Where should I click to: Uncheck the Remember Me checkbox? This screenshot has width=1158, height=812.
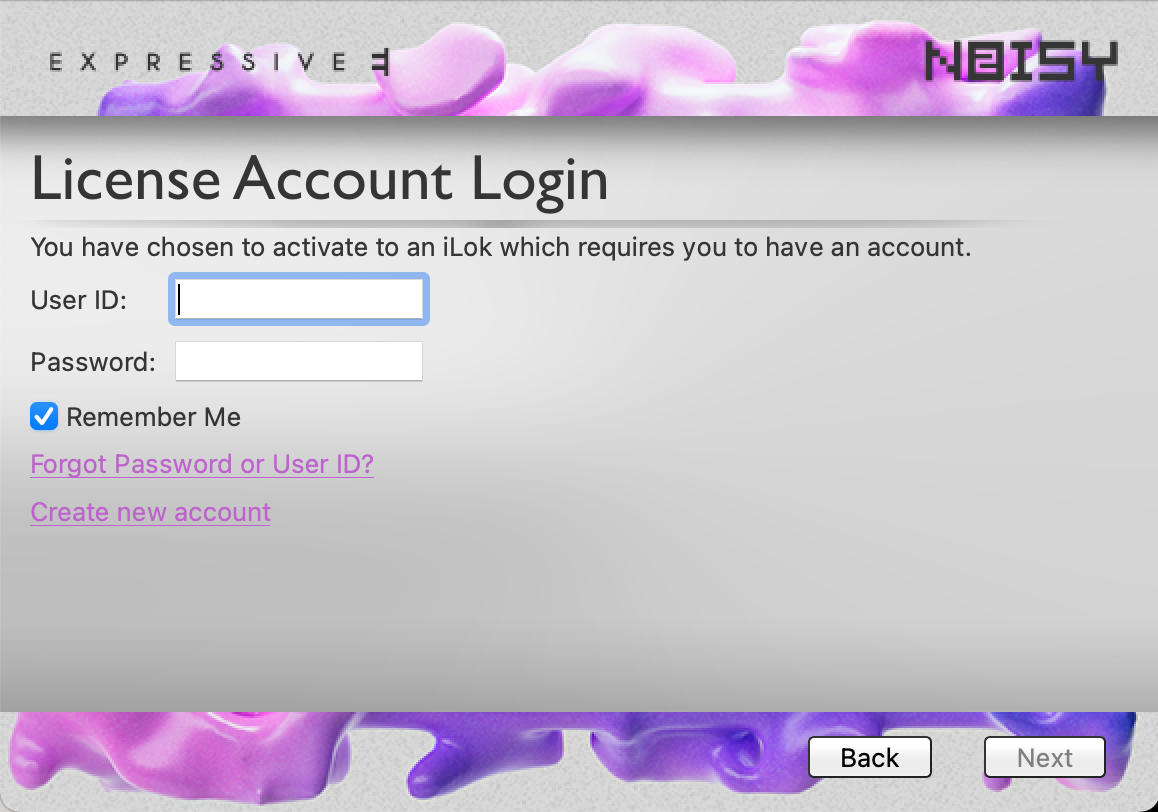pyautogui.click(x=44, y=417)
